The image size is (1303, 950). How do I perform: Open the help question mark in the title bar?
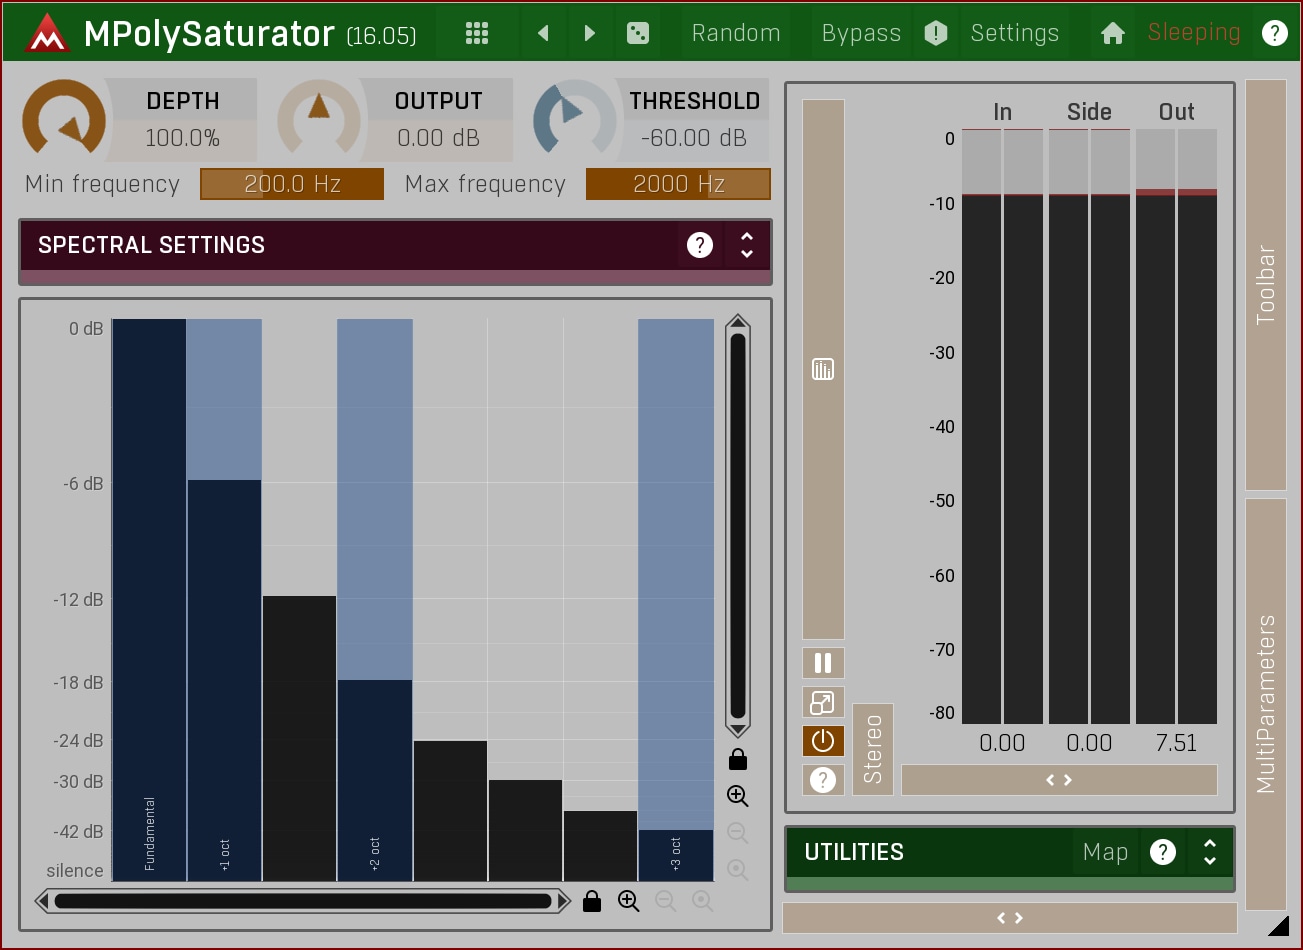tap(1275, 33)
